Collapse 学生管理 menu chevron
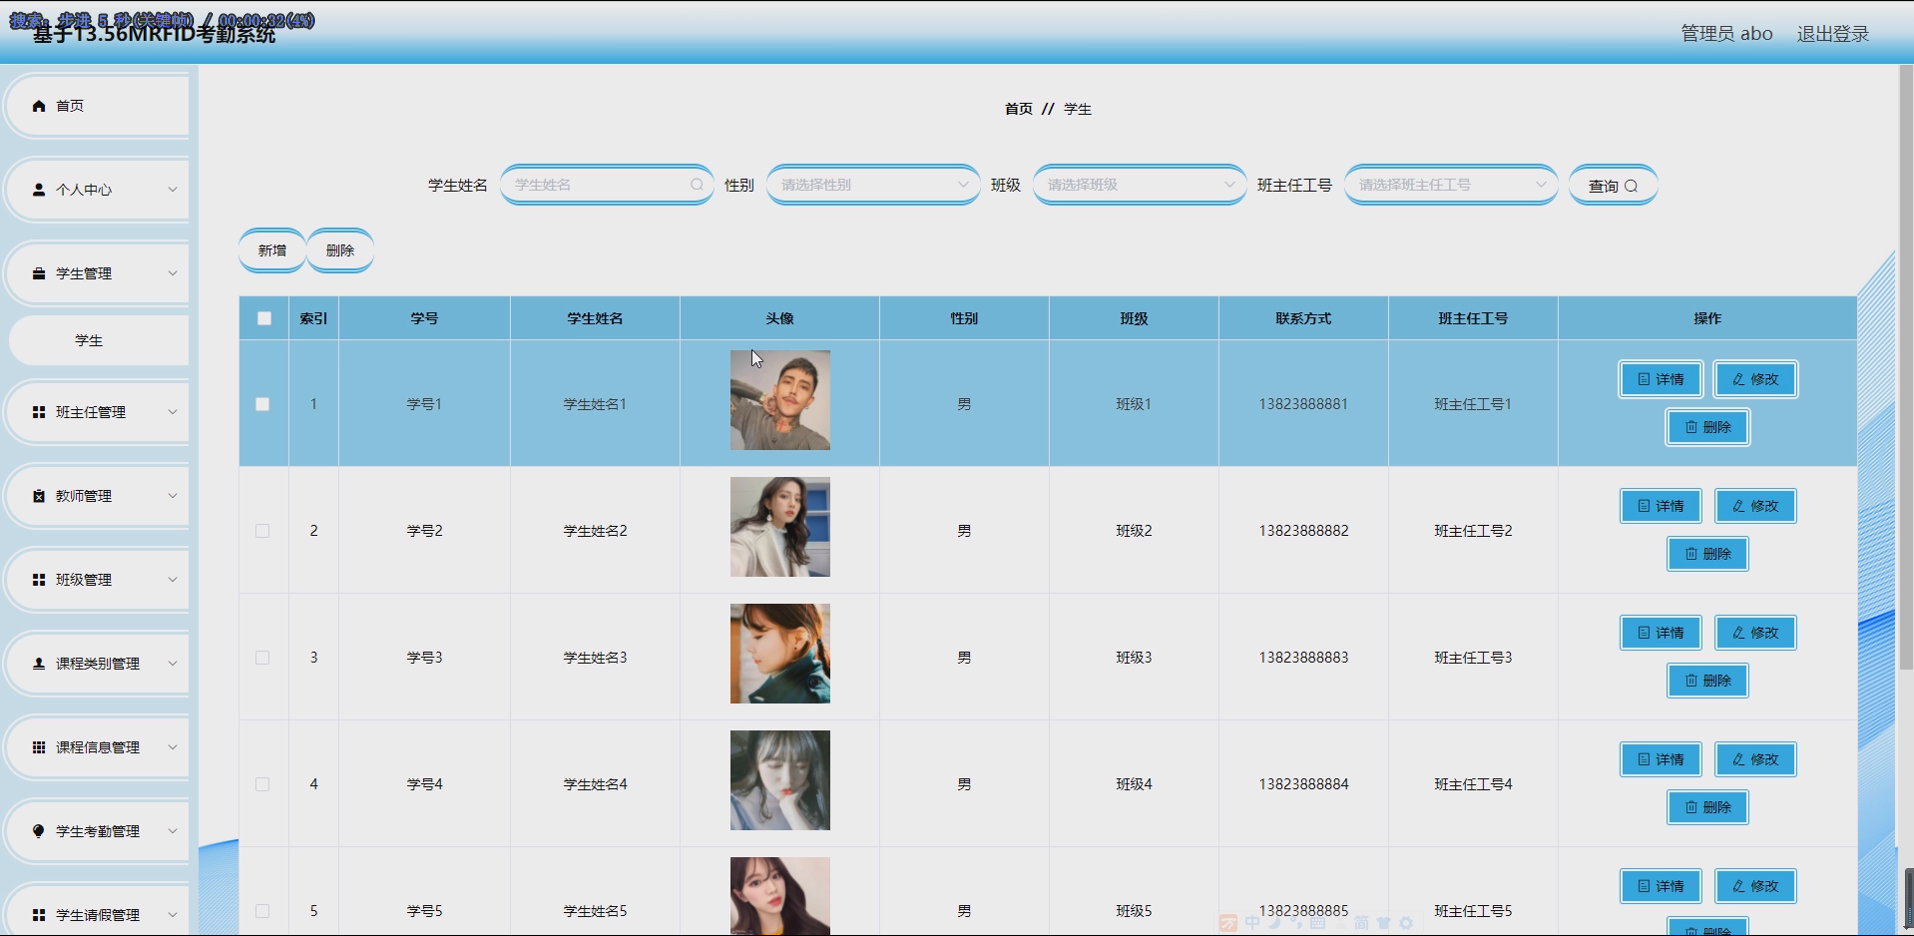The height and width of the screenshot is (936, 1914). point(172,274)
